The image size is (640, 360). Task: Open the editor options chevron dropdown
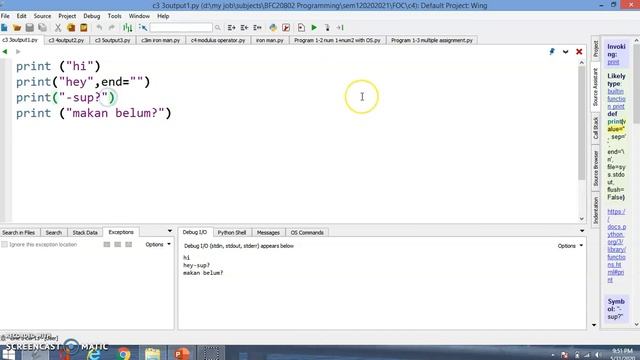565,52
